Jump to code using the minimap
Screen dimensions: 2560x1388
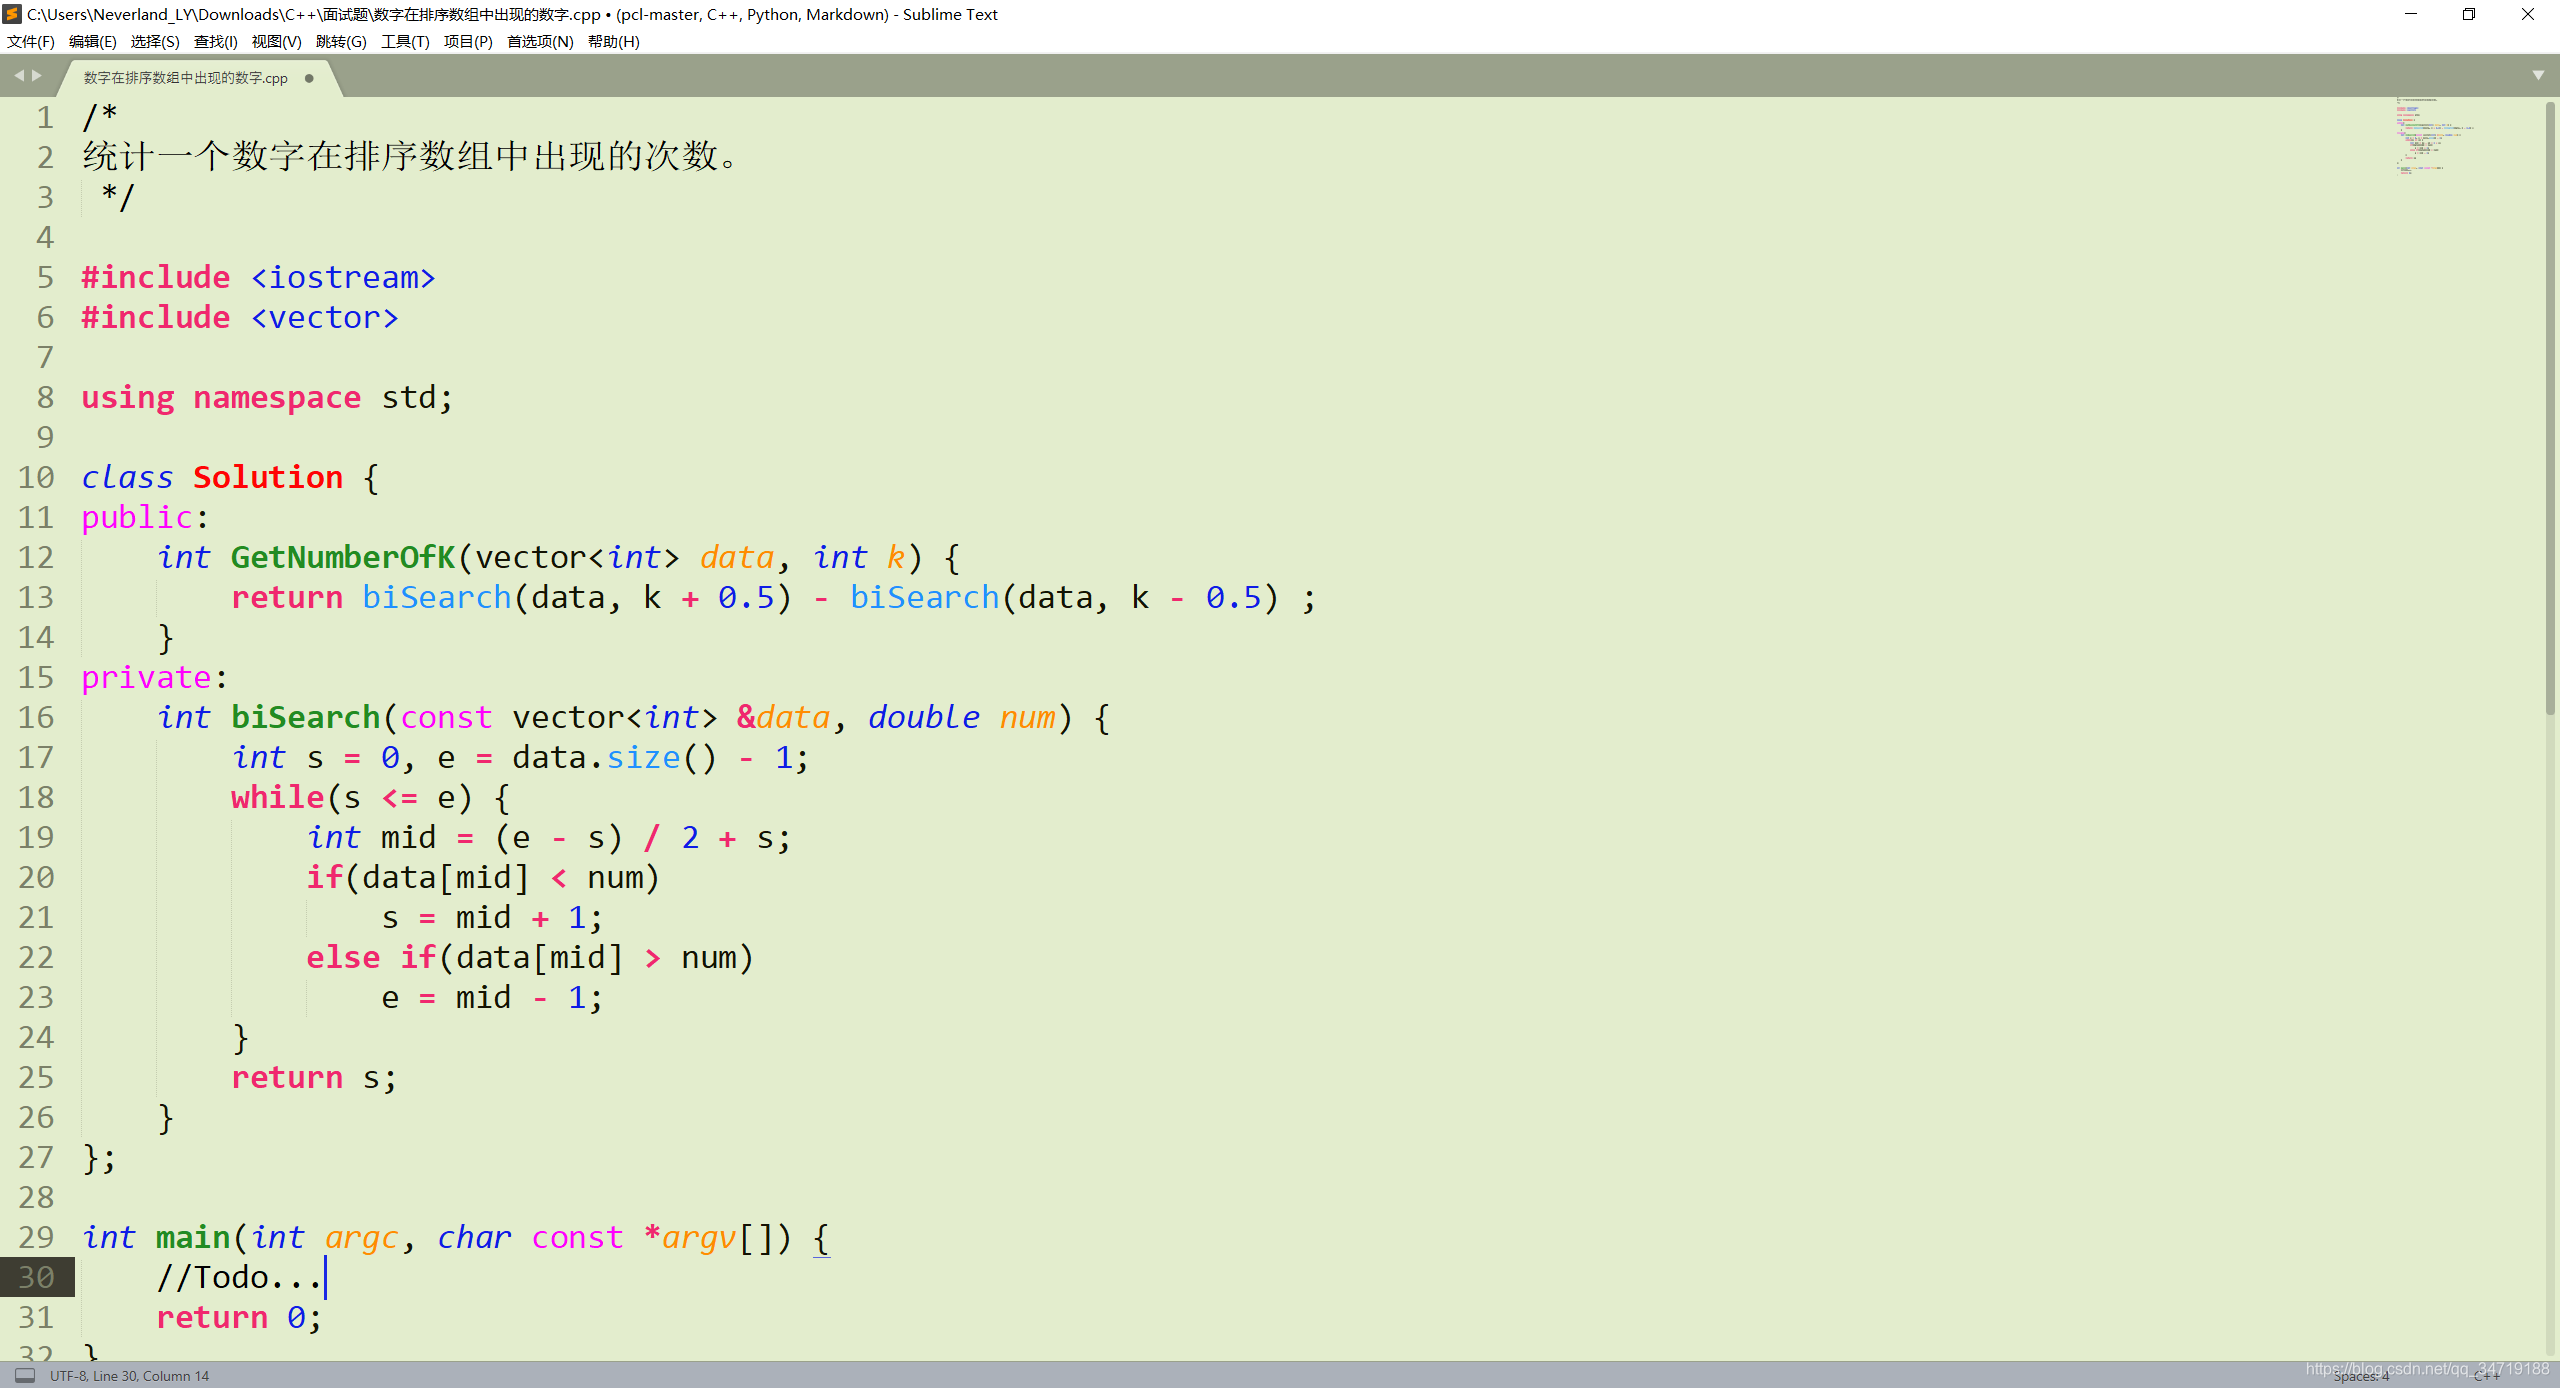pos(2435,135)
